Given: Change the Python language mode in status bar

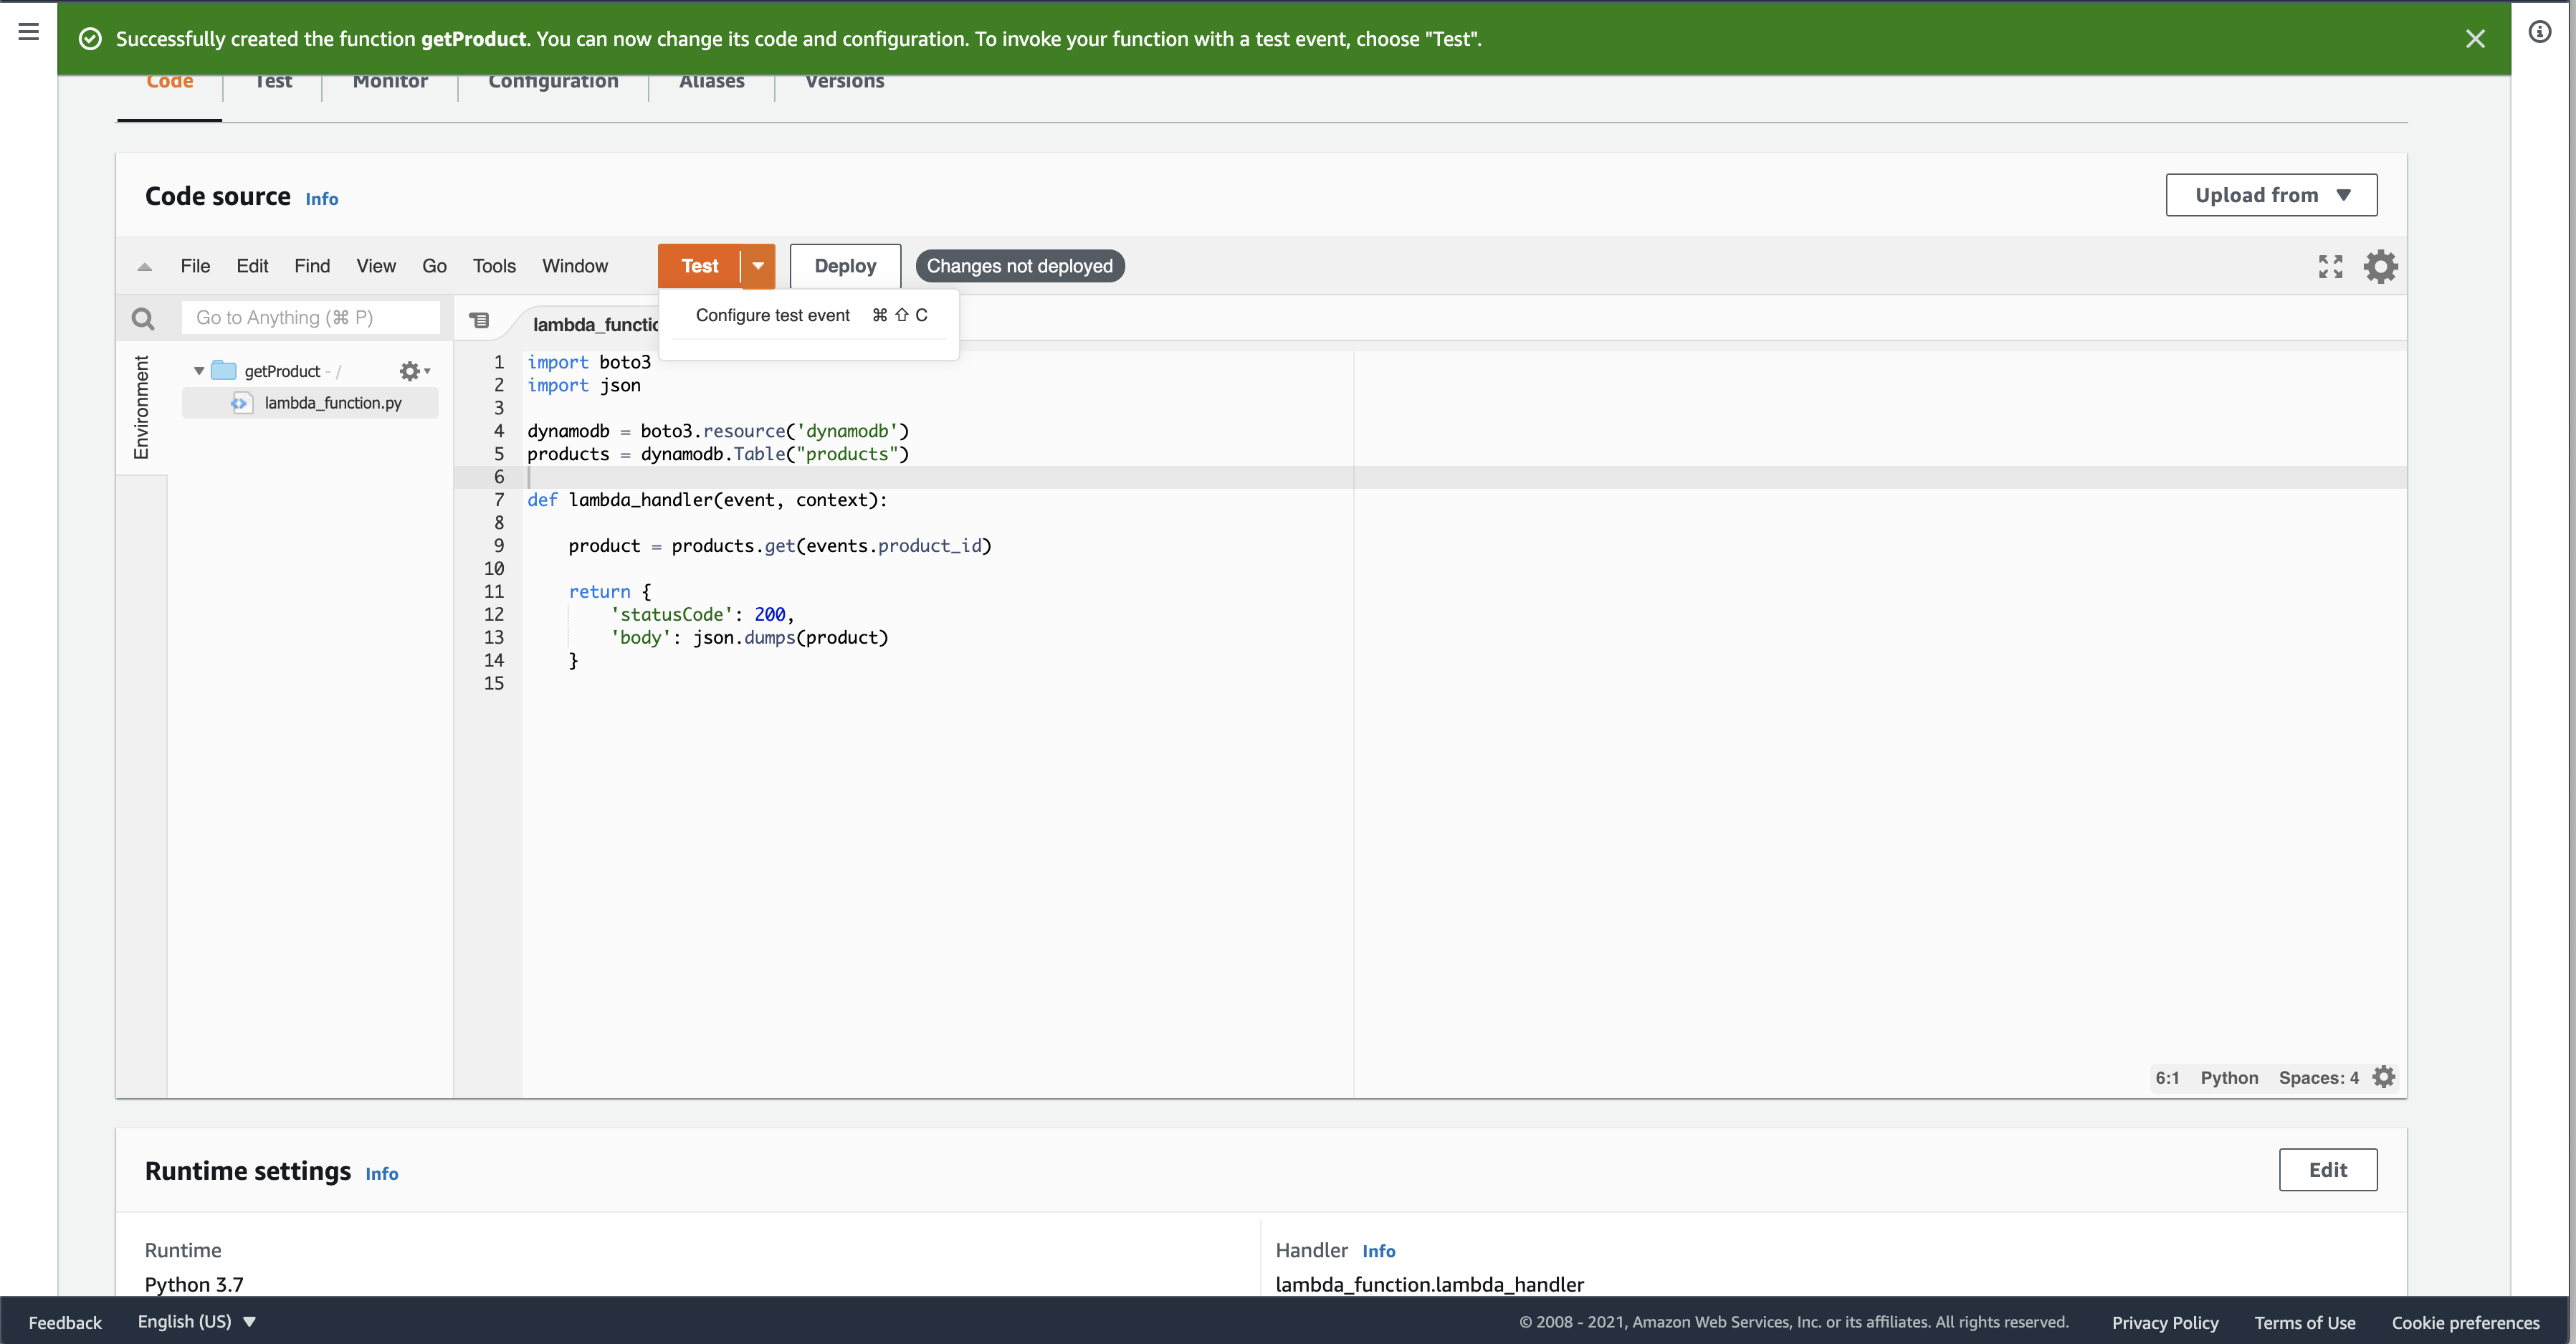Looking at the screenshot, I should 2229,1078.
